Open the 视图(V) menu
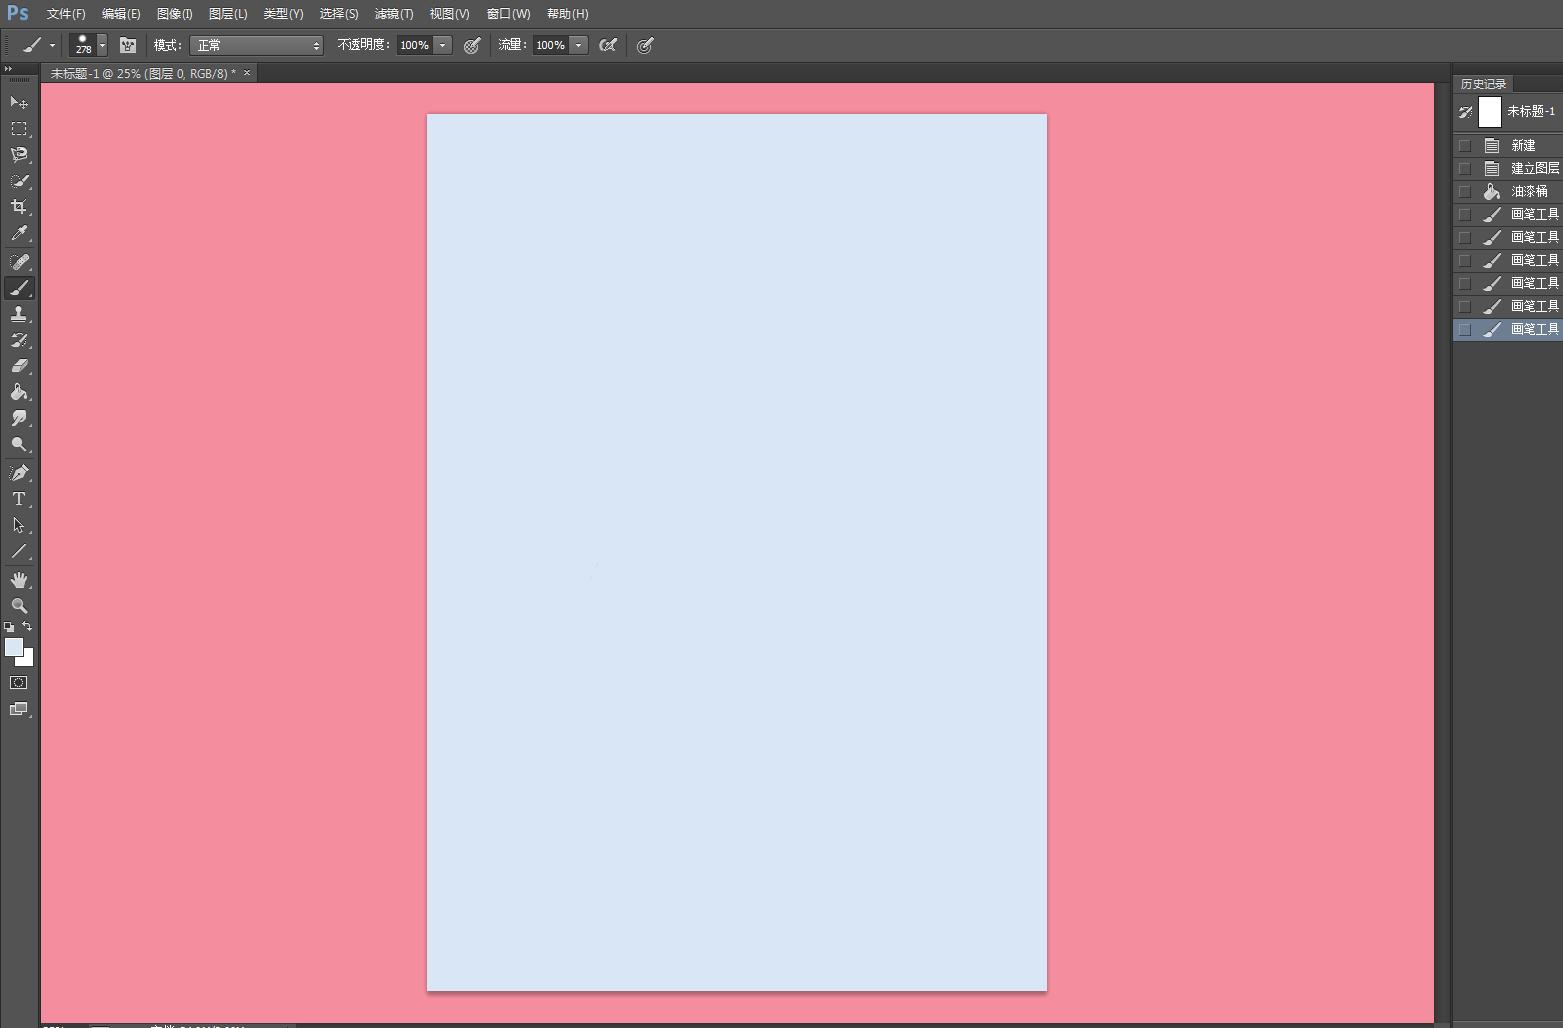The image size is (1563, 1028). [x=449, y=14]
